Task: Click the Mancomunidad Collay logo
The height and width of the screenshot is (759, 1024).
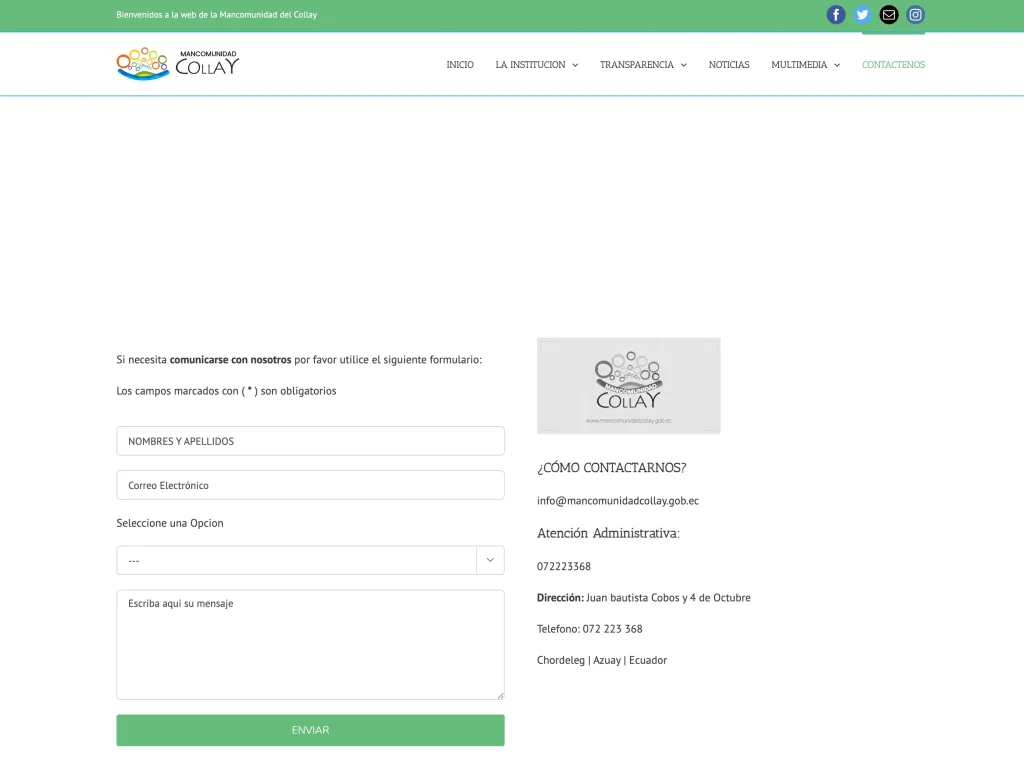Action: point(177,63)
